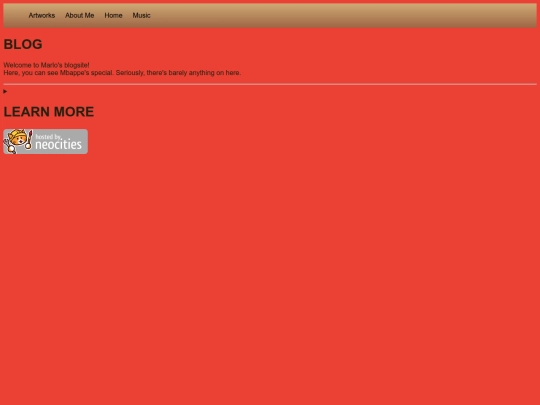Click the LEARN MORE heading

(x=49, y=112)
